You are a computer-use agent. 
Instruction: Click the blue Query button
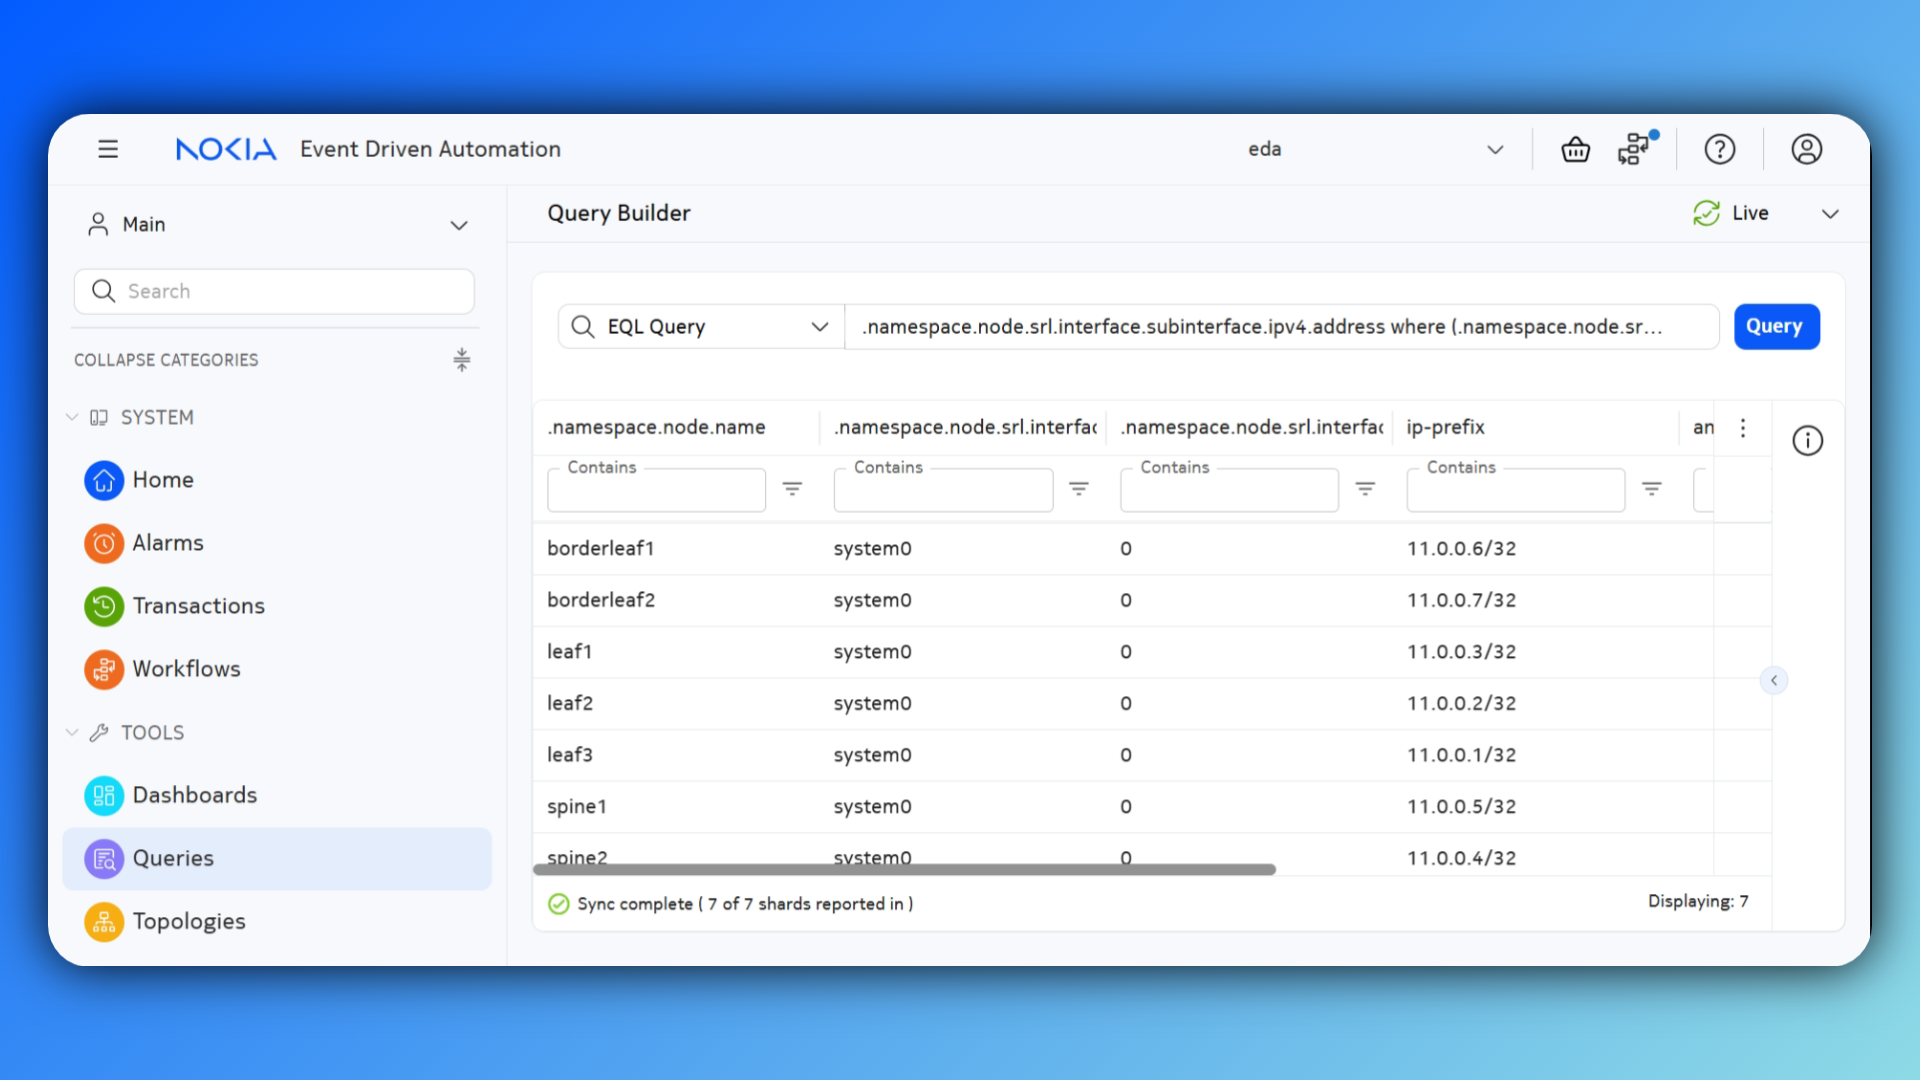(1775, 327)
